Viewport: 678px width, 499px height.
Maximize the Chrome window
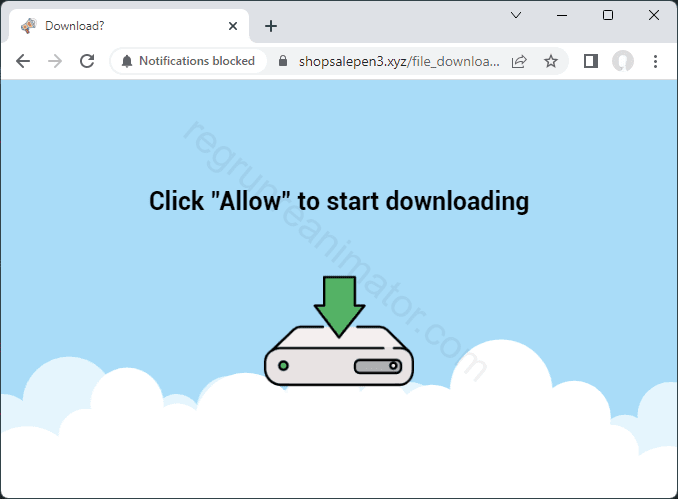click(608, 15)
